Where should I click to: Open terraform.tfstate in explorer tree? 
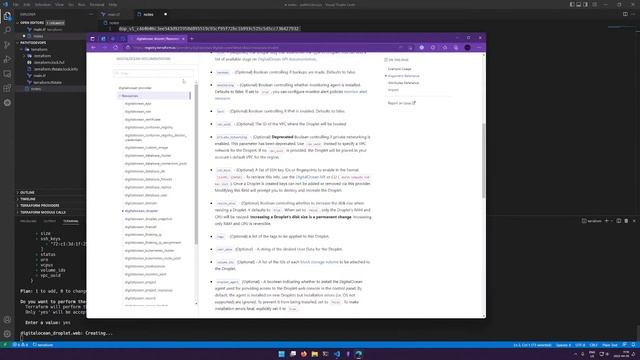click(47, 82)
